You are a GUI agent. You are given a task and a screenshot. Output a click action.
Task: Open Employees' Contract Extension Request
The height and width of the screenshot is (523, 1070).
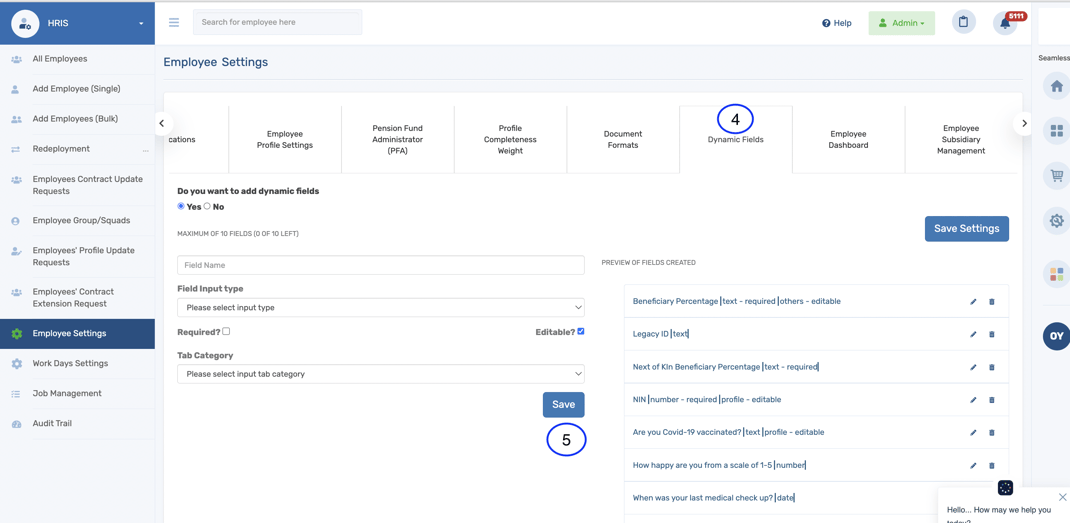tap(77, 298)
